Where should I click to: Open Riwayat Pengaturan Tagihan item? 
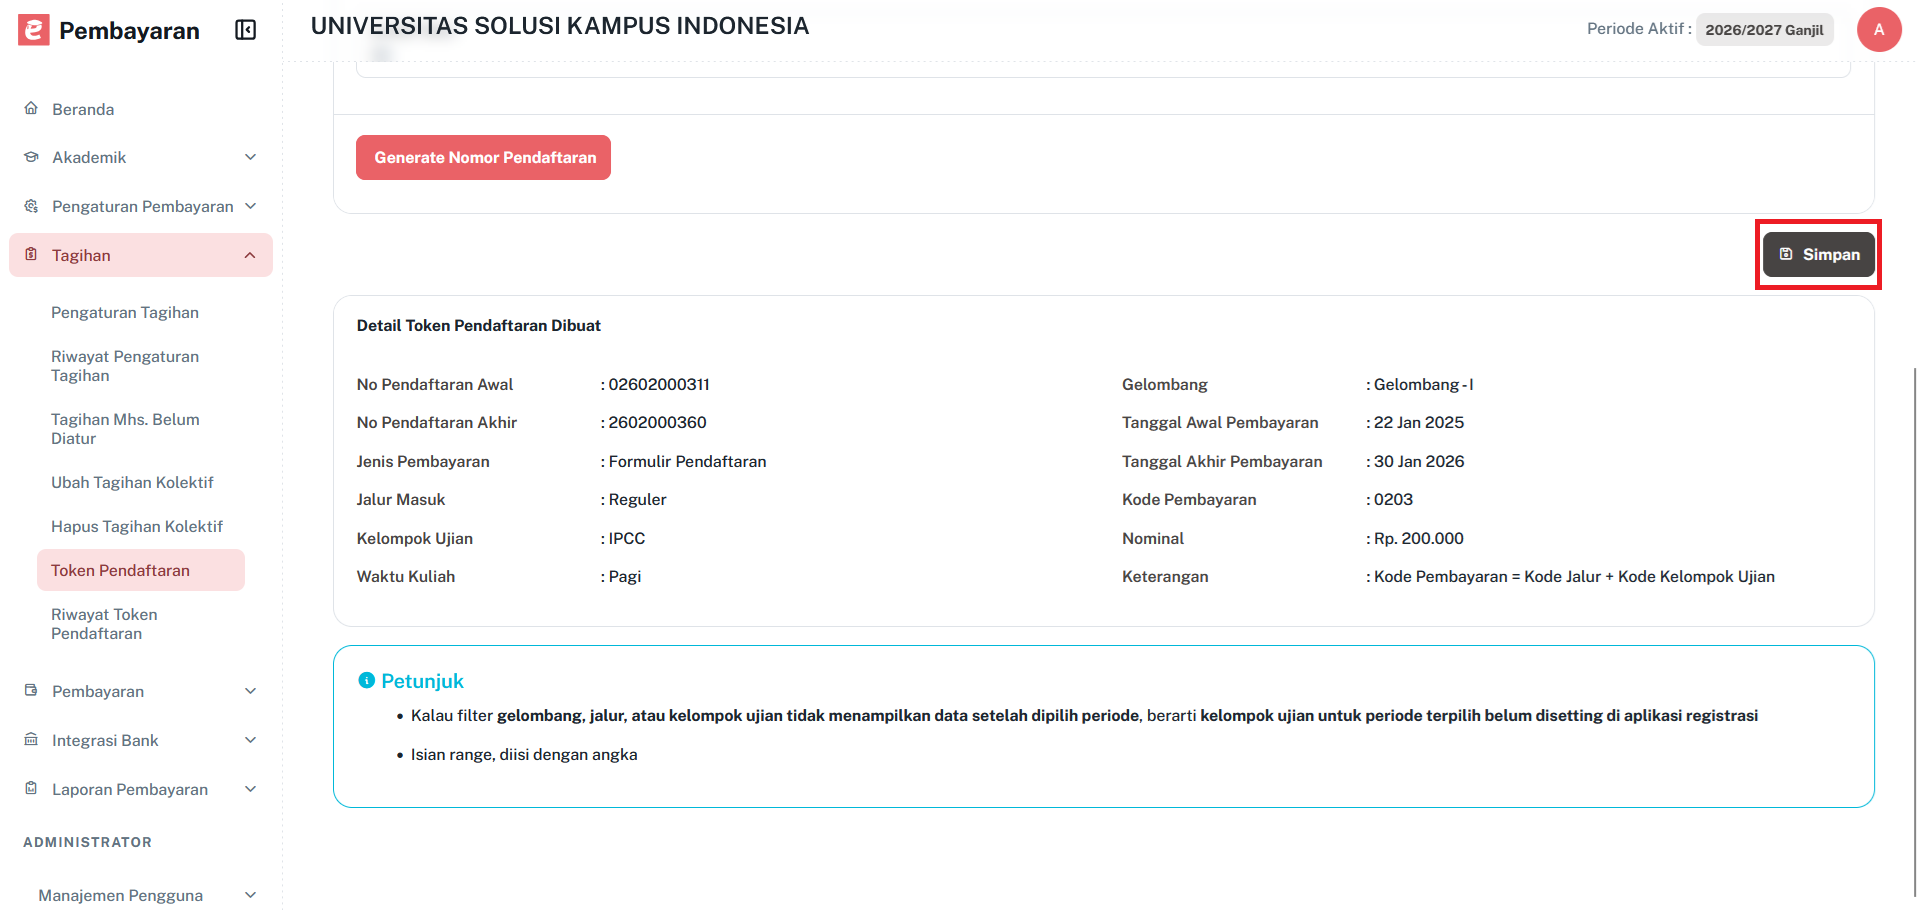[x=125, y=366]
